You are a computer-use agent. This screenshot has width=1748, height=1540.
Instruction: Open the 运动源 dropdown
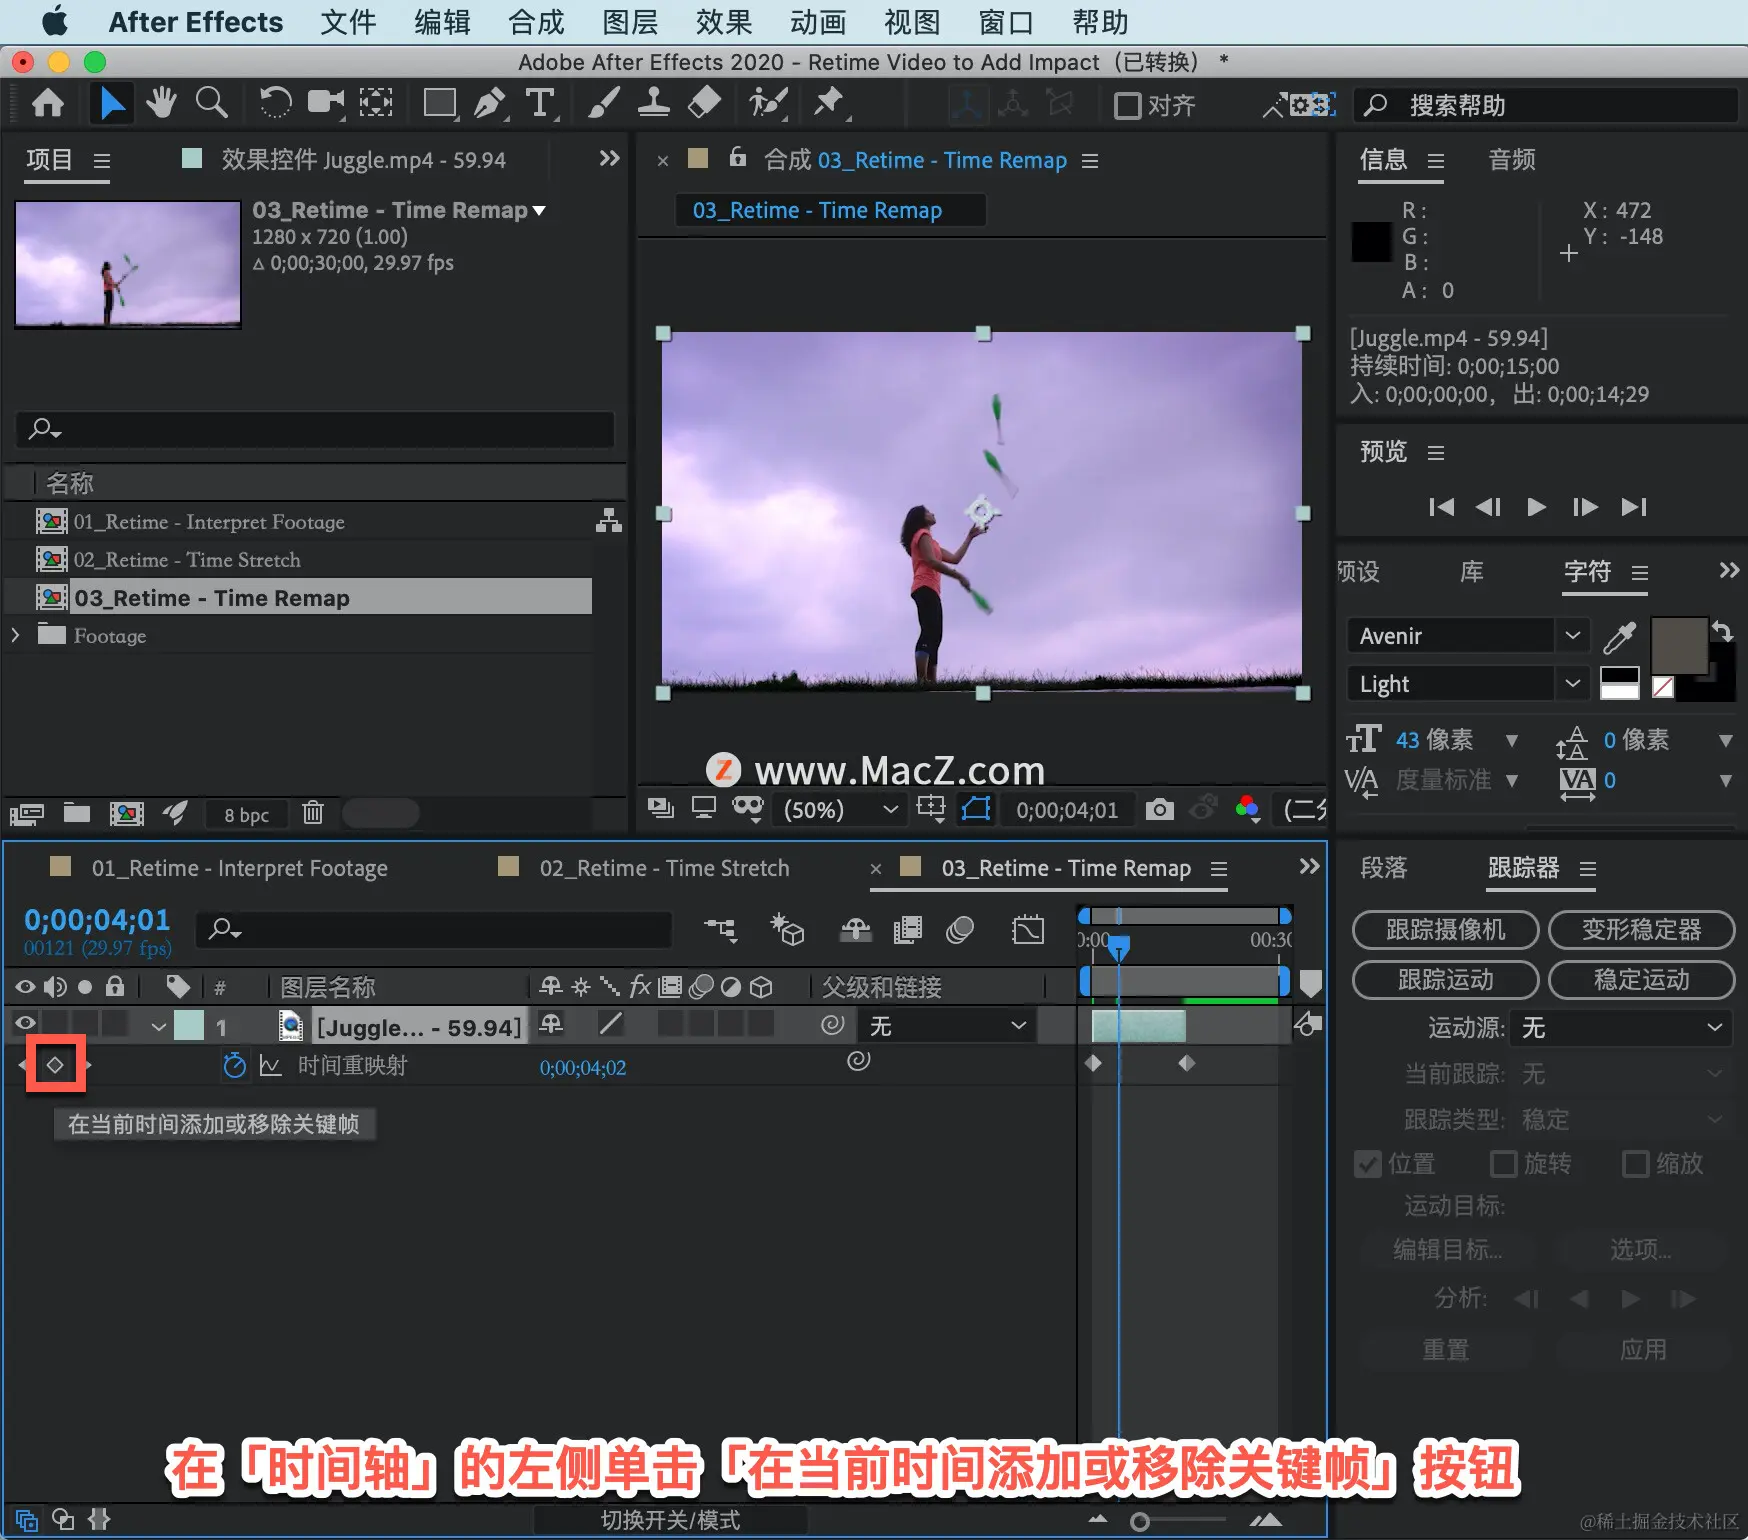pos(1621,1027)
